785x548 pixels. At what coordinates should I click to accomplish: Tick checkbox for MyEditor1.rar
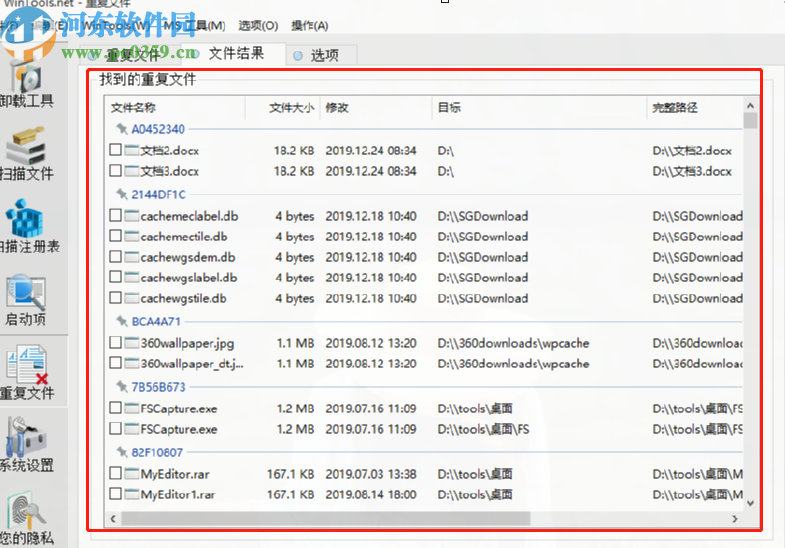(x=116, y=494)
